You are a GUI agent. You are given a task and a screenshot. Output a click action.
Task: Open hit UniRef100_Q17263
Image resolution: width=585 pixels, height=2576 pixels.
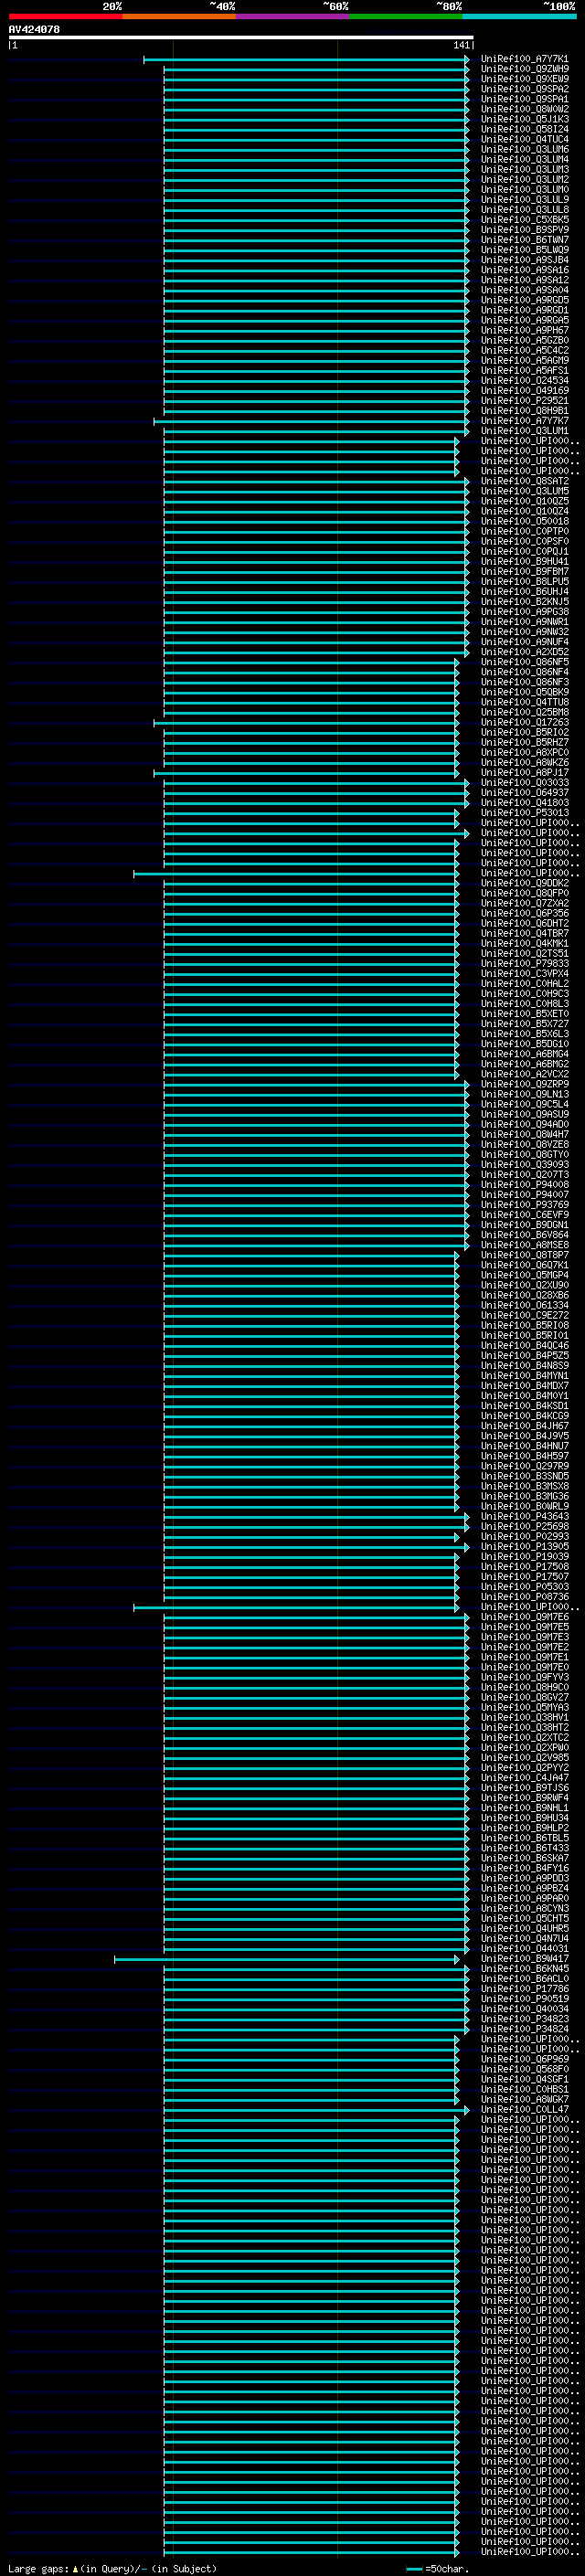tap(524, 722)
